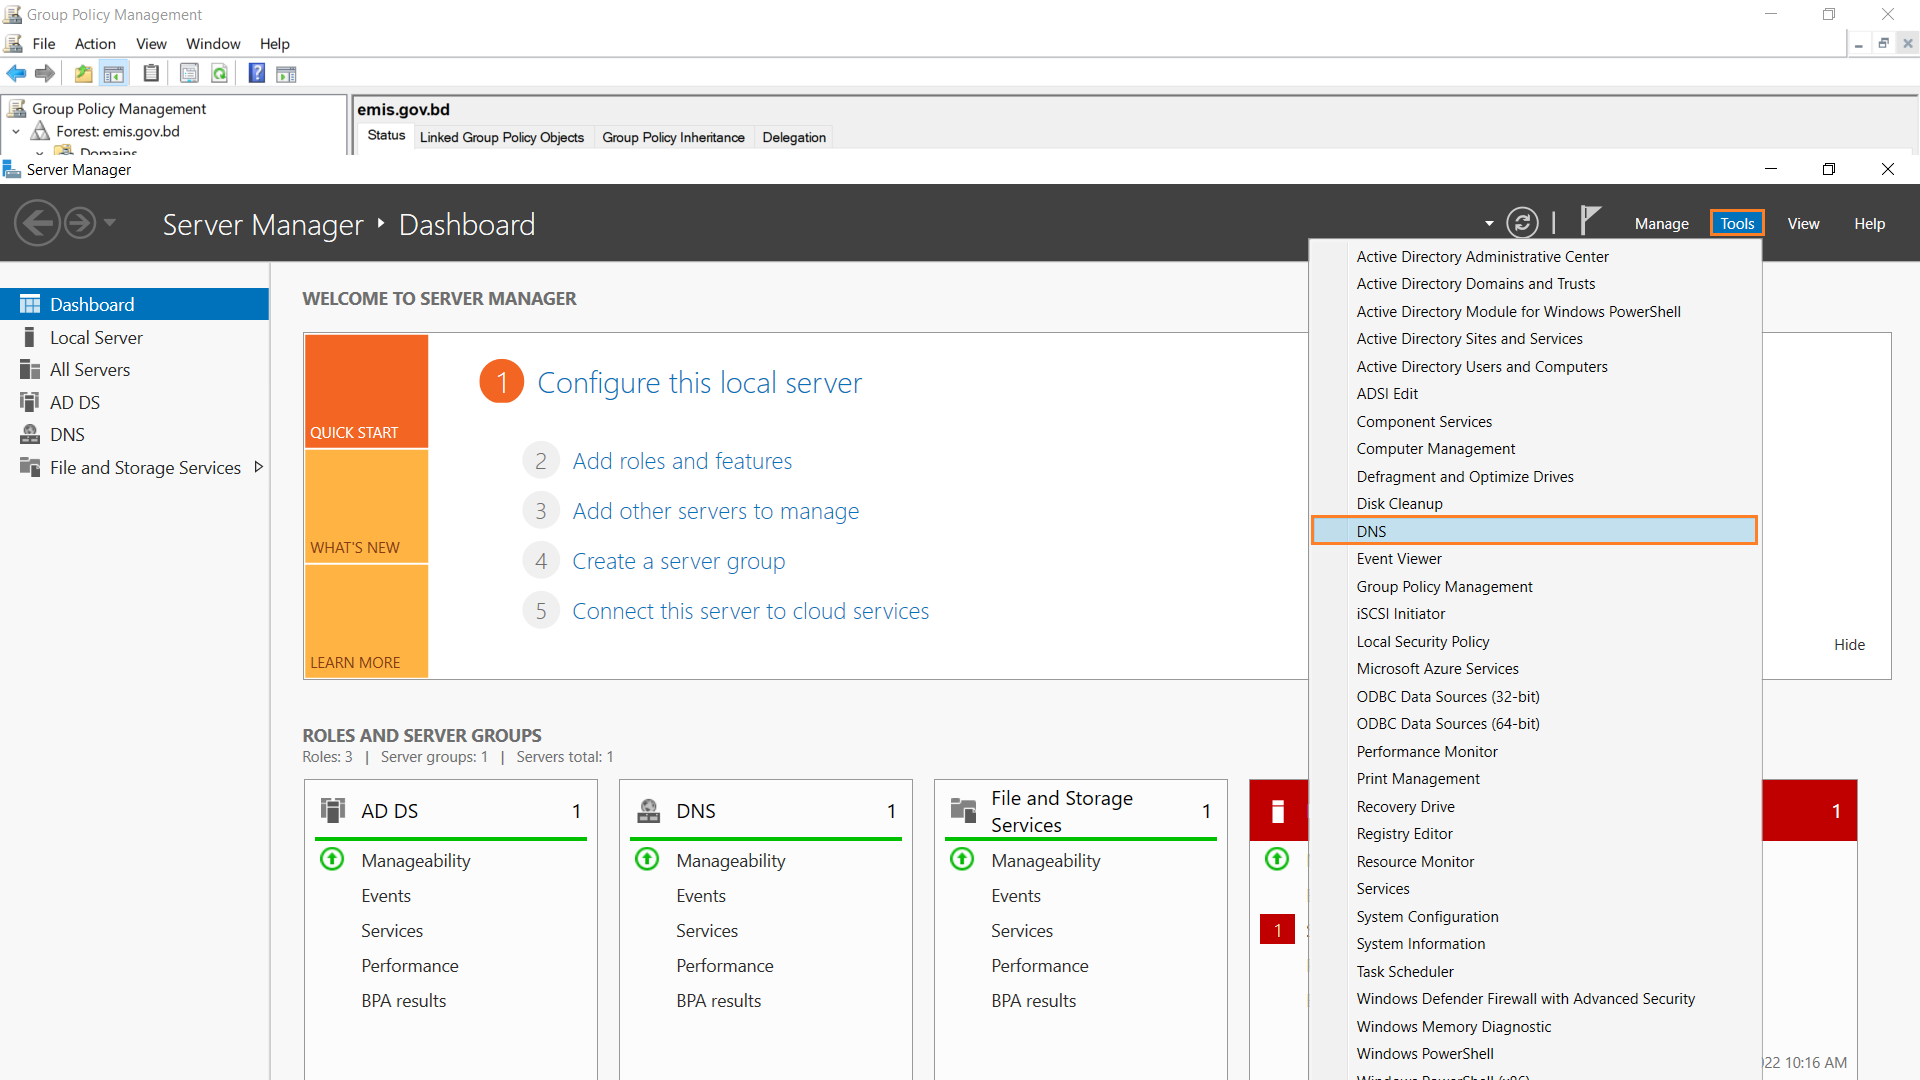1920x1080 pixels.
Task: Click green Manageability status icon in AD DS tile
Action: coord(332,859)
